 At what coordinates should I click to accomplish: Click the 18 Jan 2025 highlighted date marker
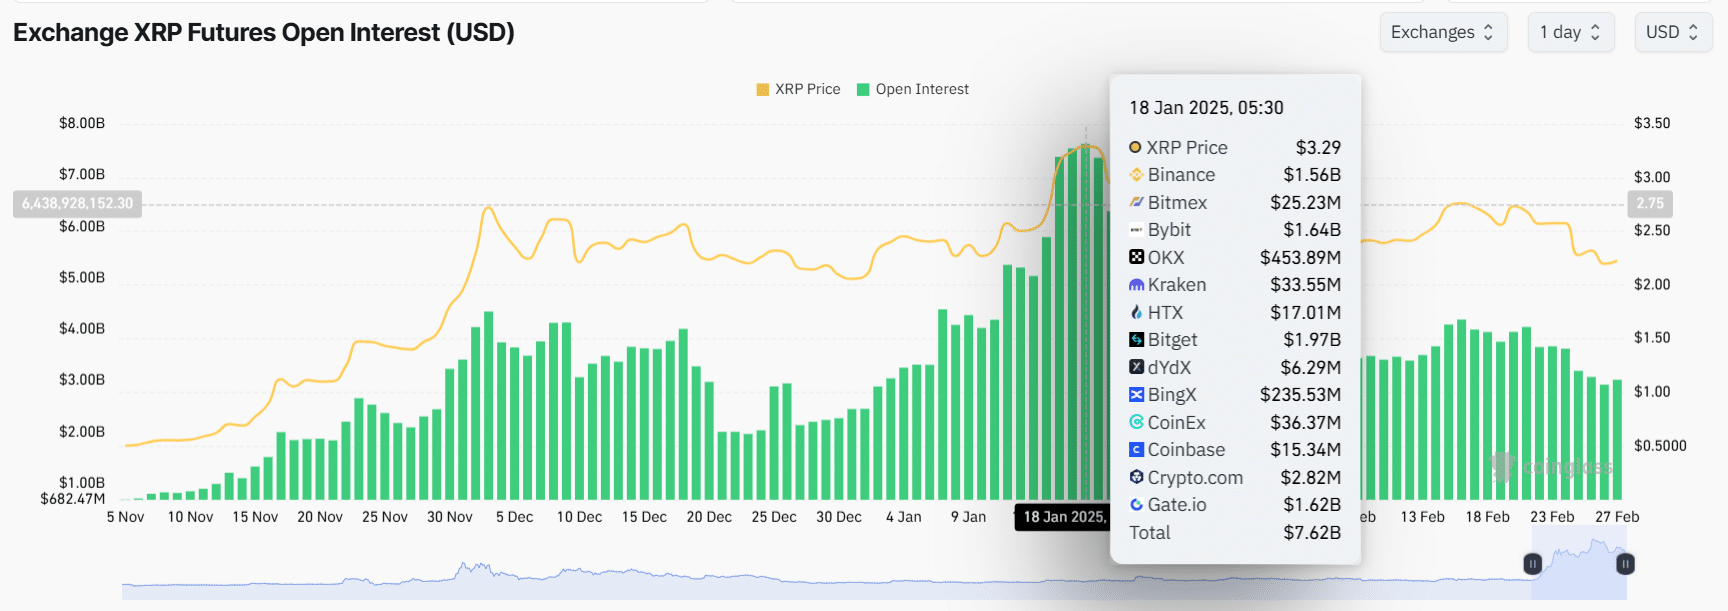point(1063,517)
